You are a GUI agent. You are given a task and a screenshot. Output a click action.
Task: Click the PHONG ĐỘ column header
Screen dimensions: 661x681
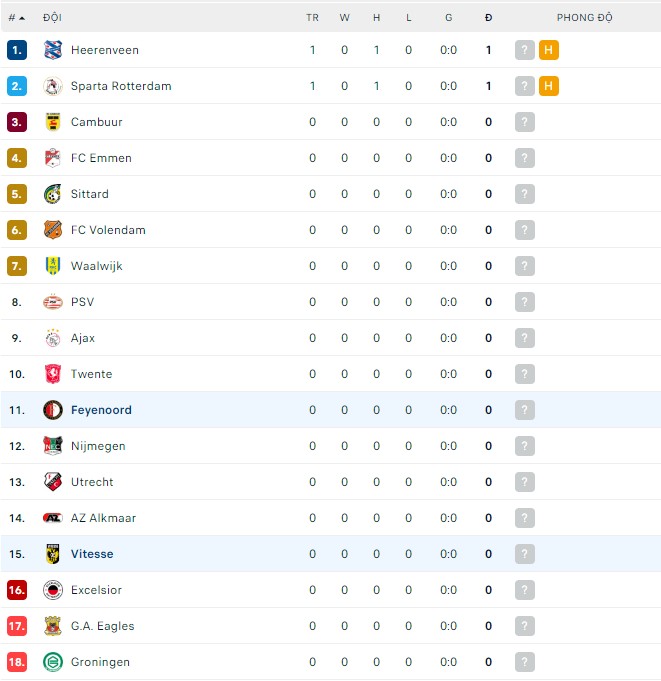585,18
